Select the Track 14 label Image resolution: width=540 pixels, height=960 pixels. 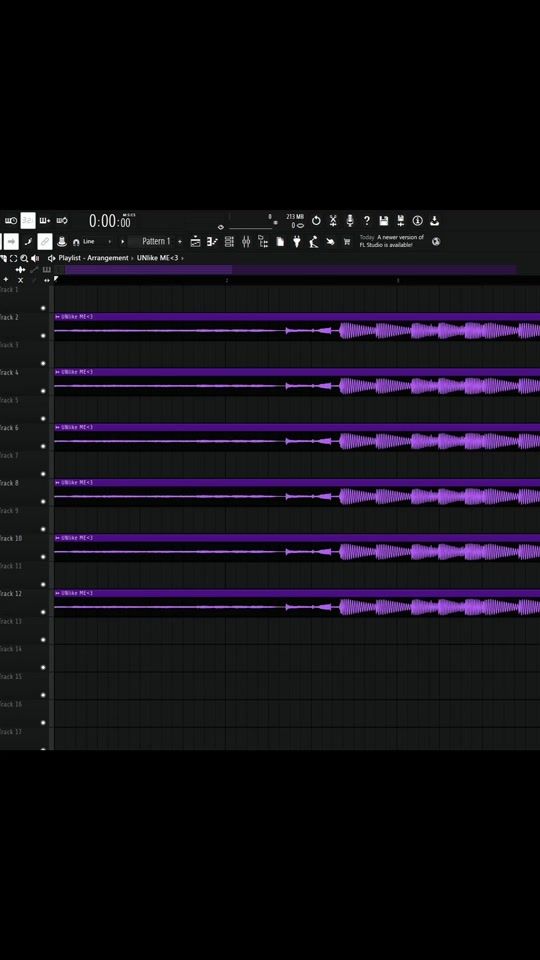(x=10, y=648)
